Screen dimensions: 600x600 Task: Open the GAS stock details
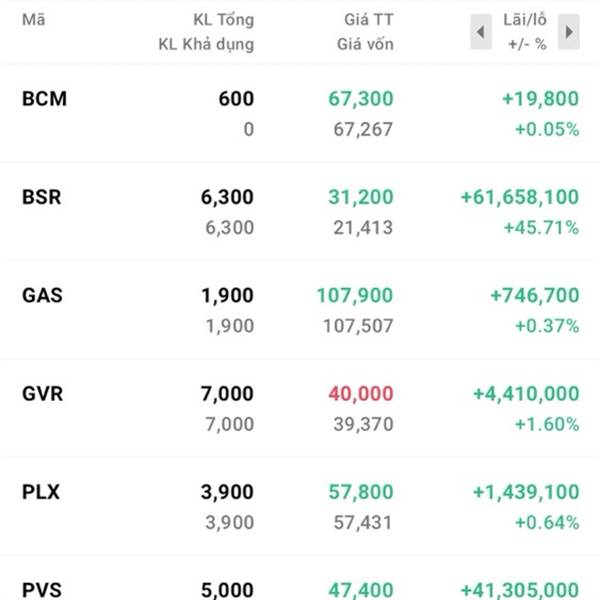tap(42, 295)
